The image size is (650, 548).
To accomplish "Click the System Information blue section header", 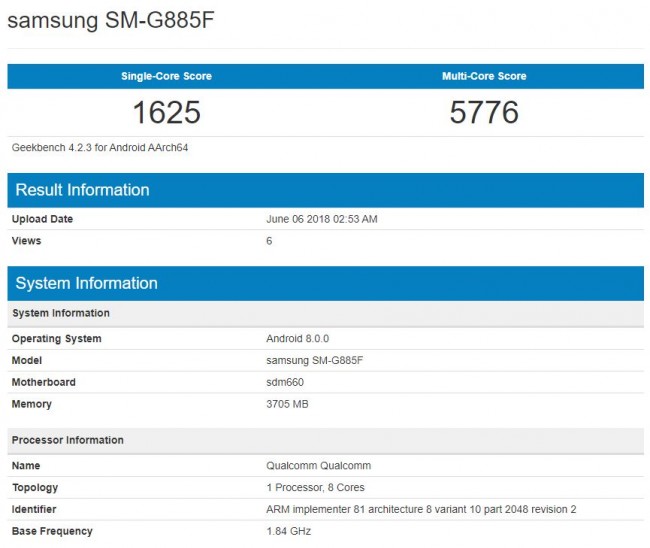I will click(86, 283).
